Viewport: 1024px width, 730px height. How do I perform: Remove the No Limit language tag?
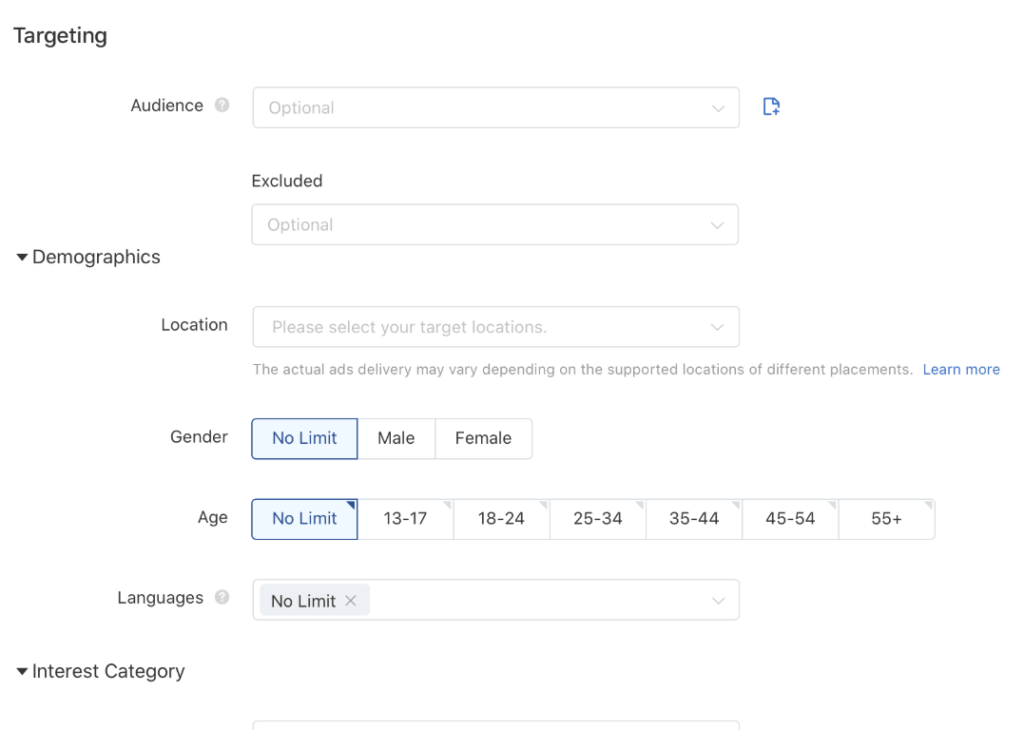(x=351, y=600)
